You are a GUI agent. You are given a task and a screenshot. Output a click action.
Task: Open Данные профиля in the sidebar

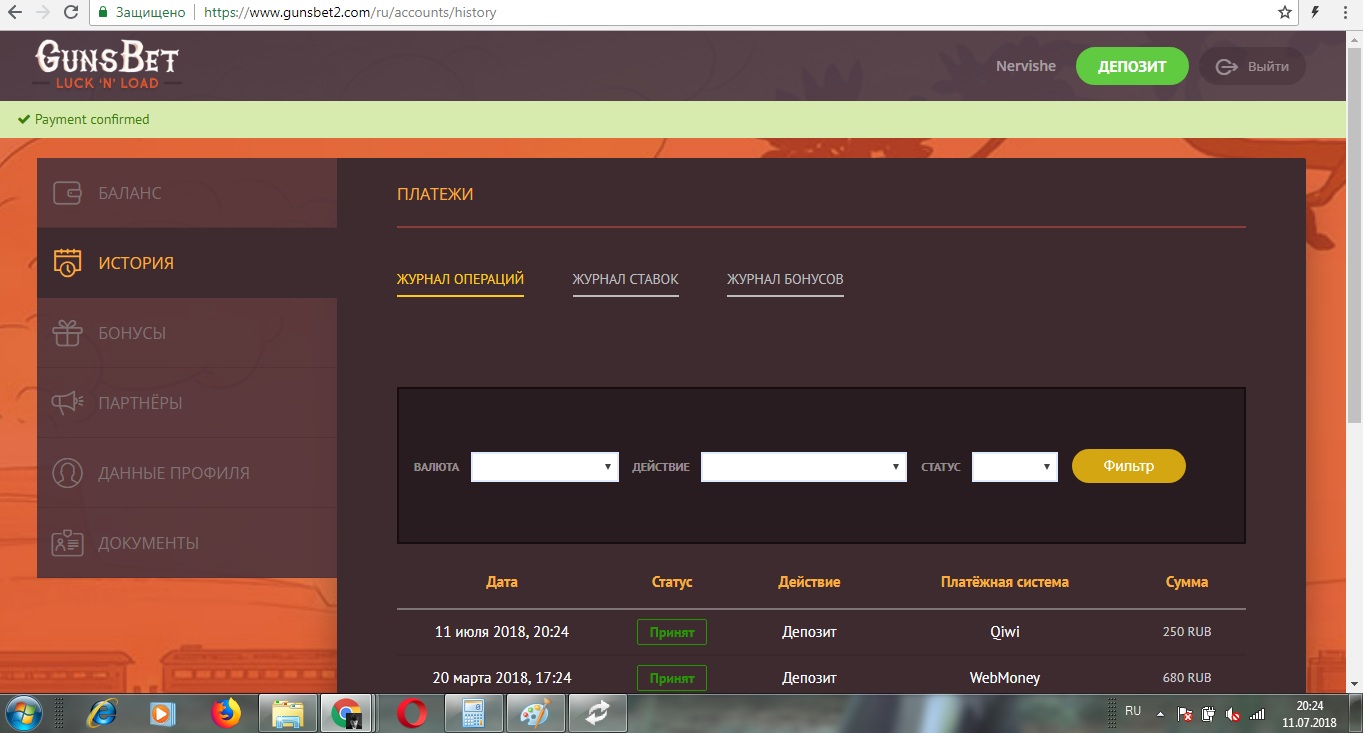tap(187, 473)
